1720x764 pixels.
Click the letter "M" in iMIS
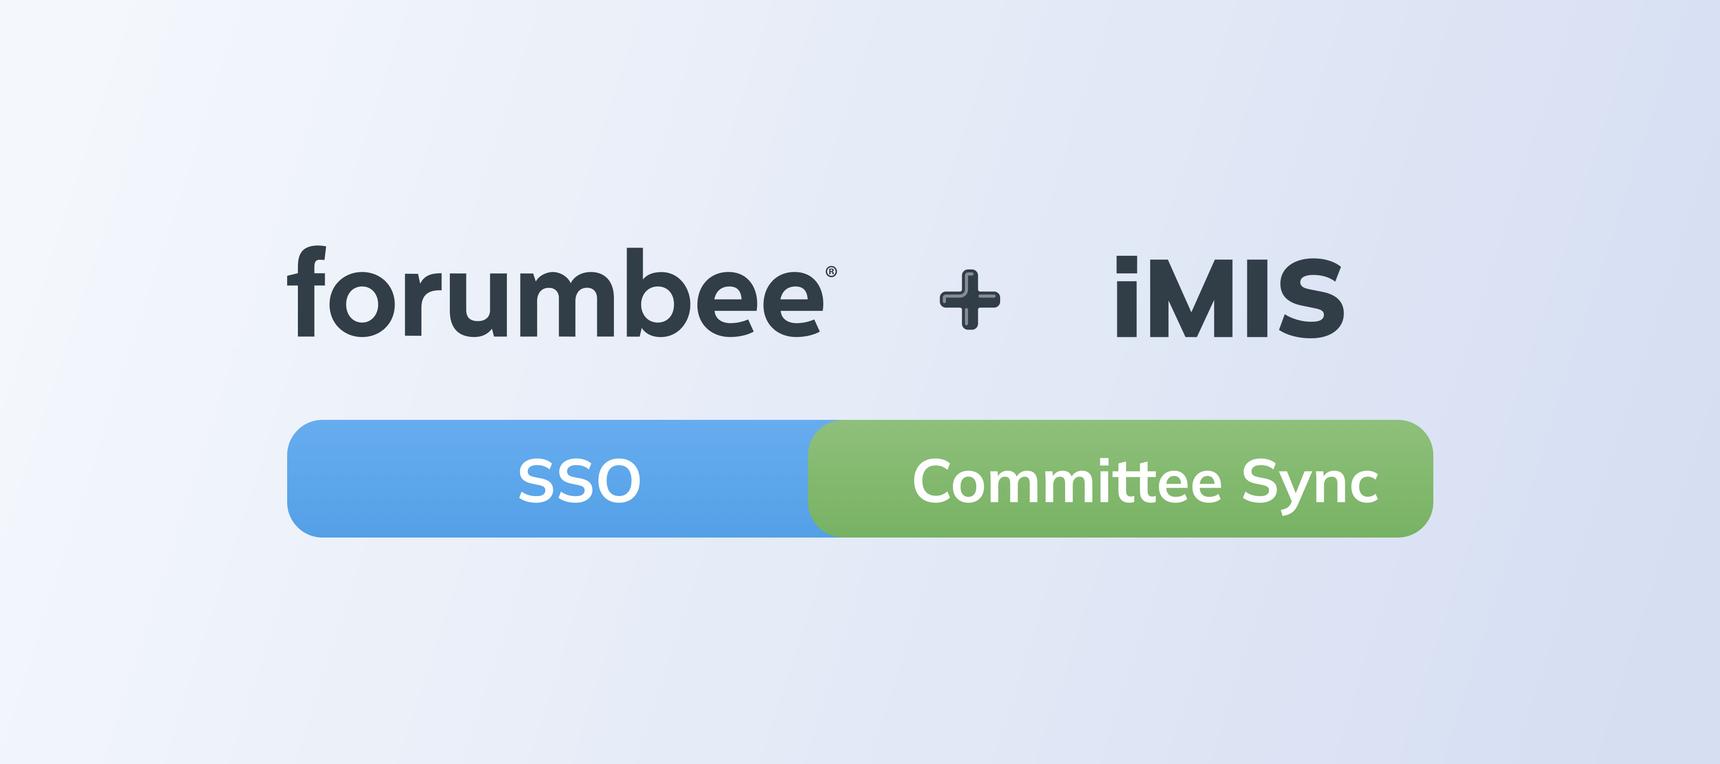1196,299
